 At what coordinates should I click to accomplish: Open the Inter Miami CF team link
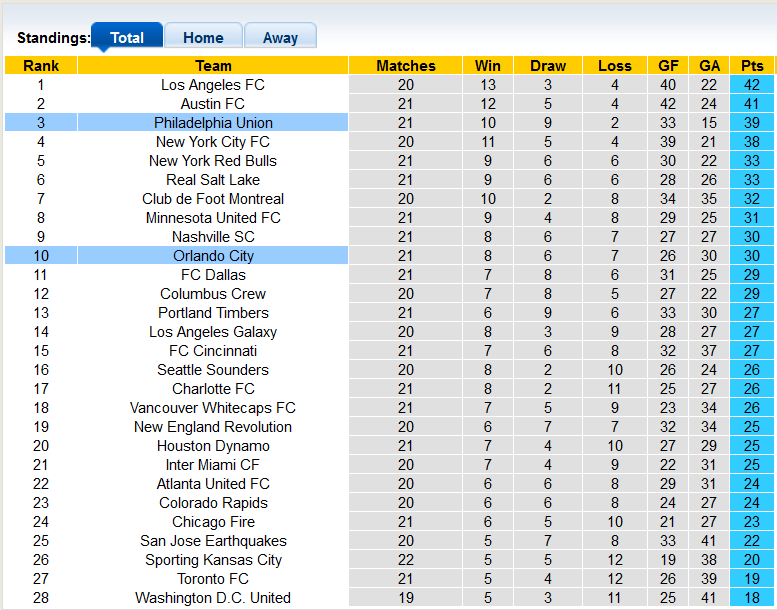click(213, 465)
